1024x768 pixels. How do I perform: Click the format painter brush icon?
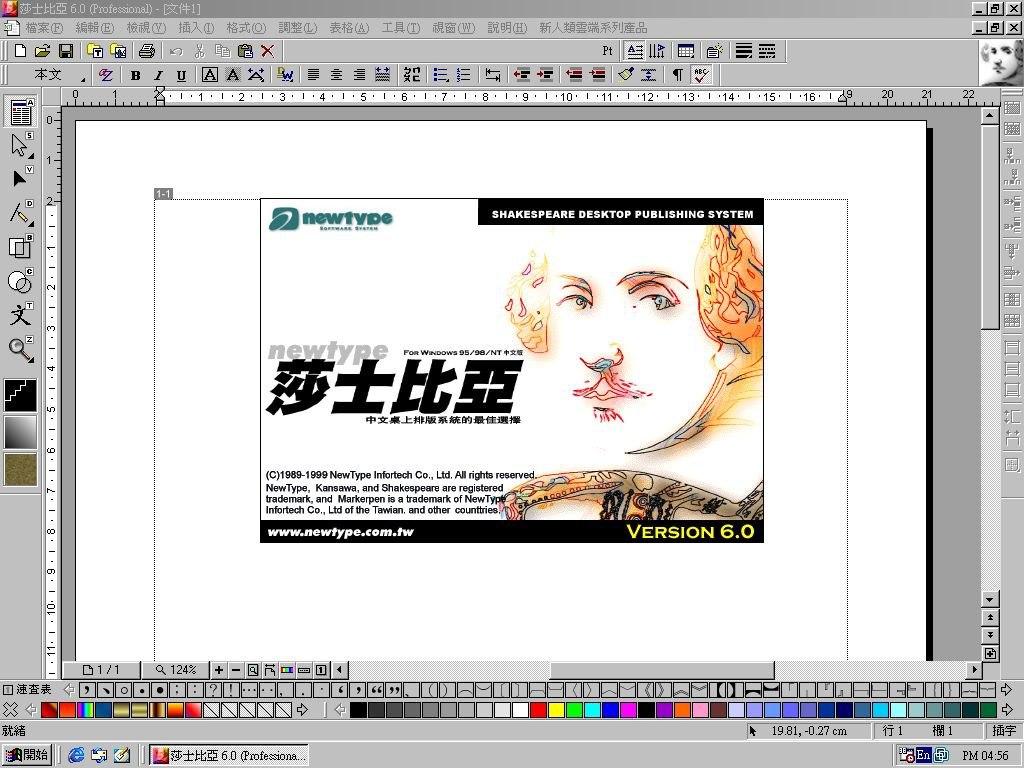(626, 74)
